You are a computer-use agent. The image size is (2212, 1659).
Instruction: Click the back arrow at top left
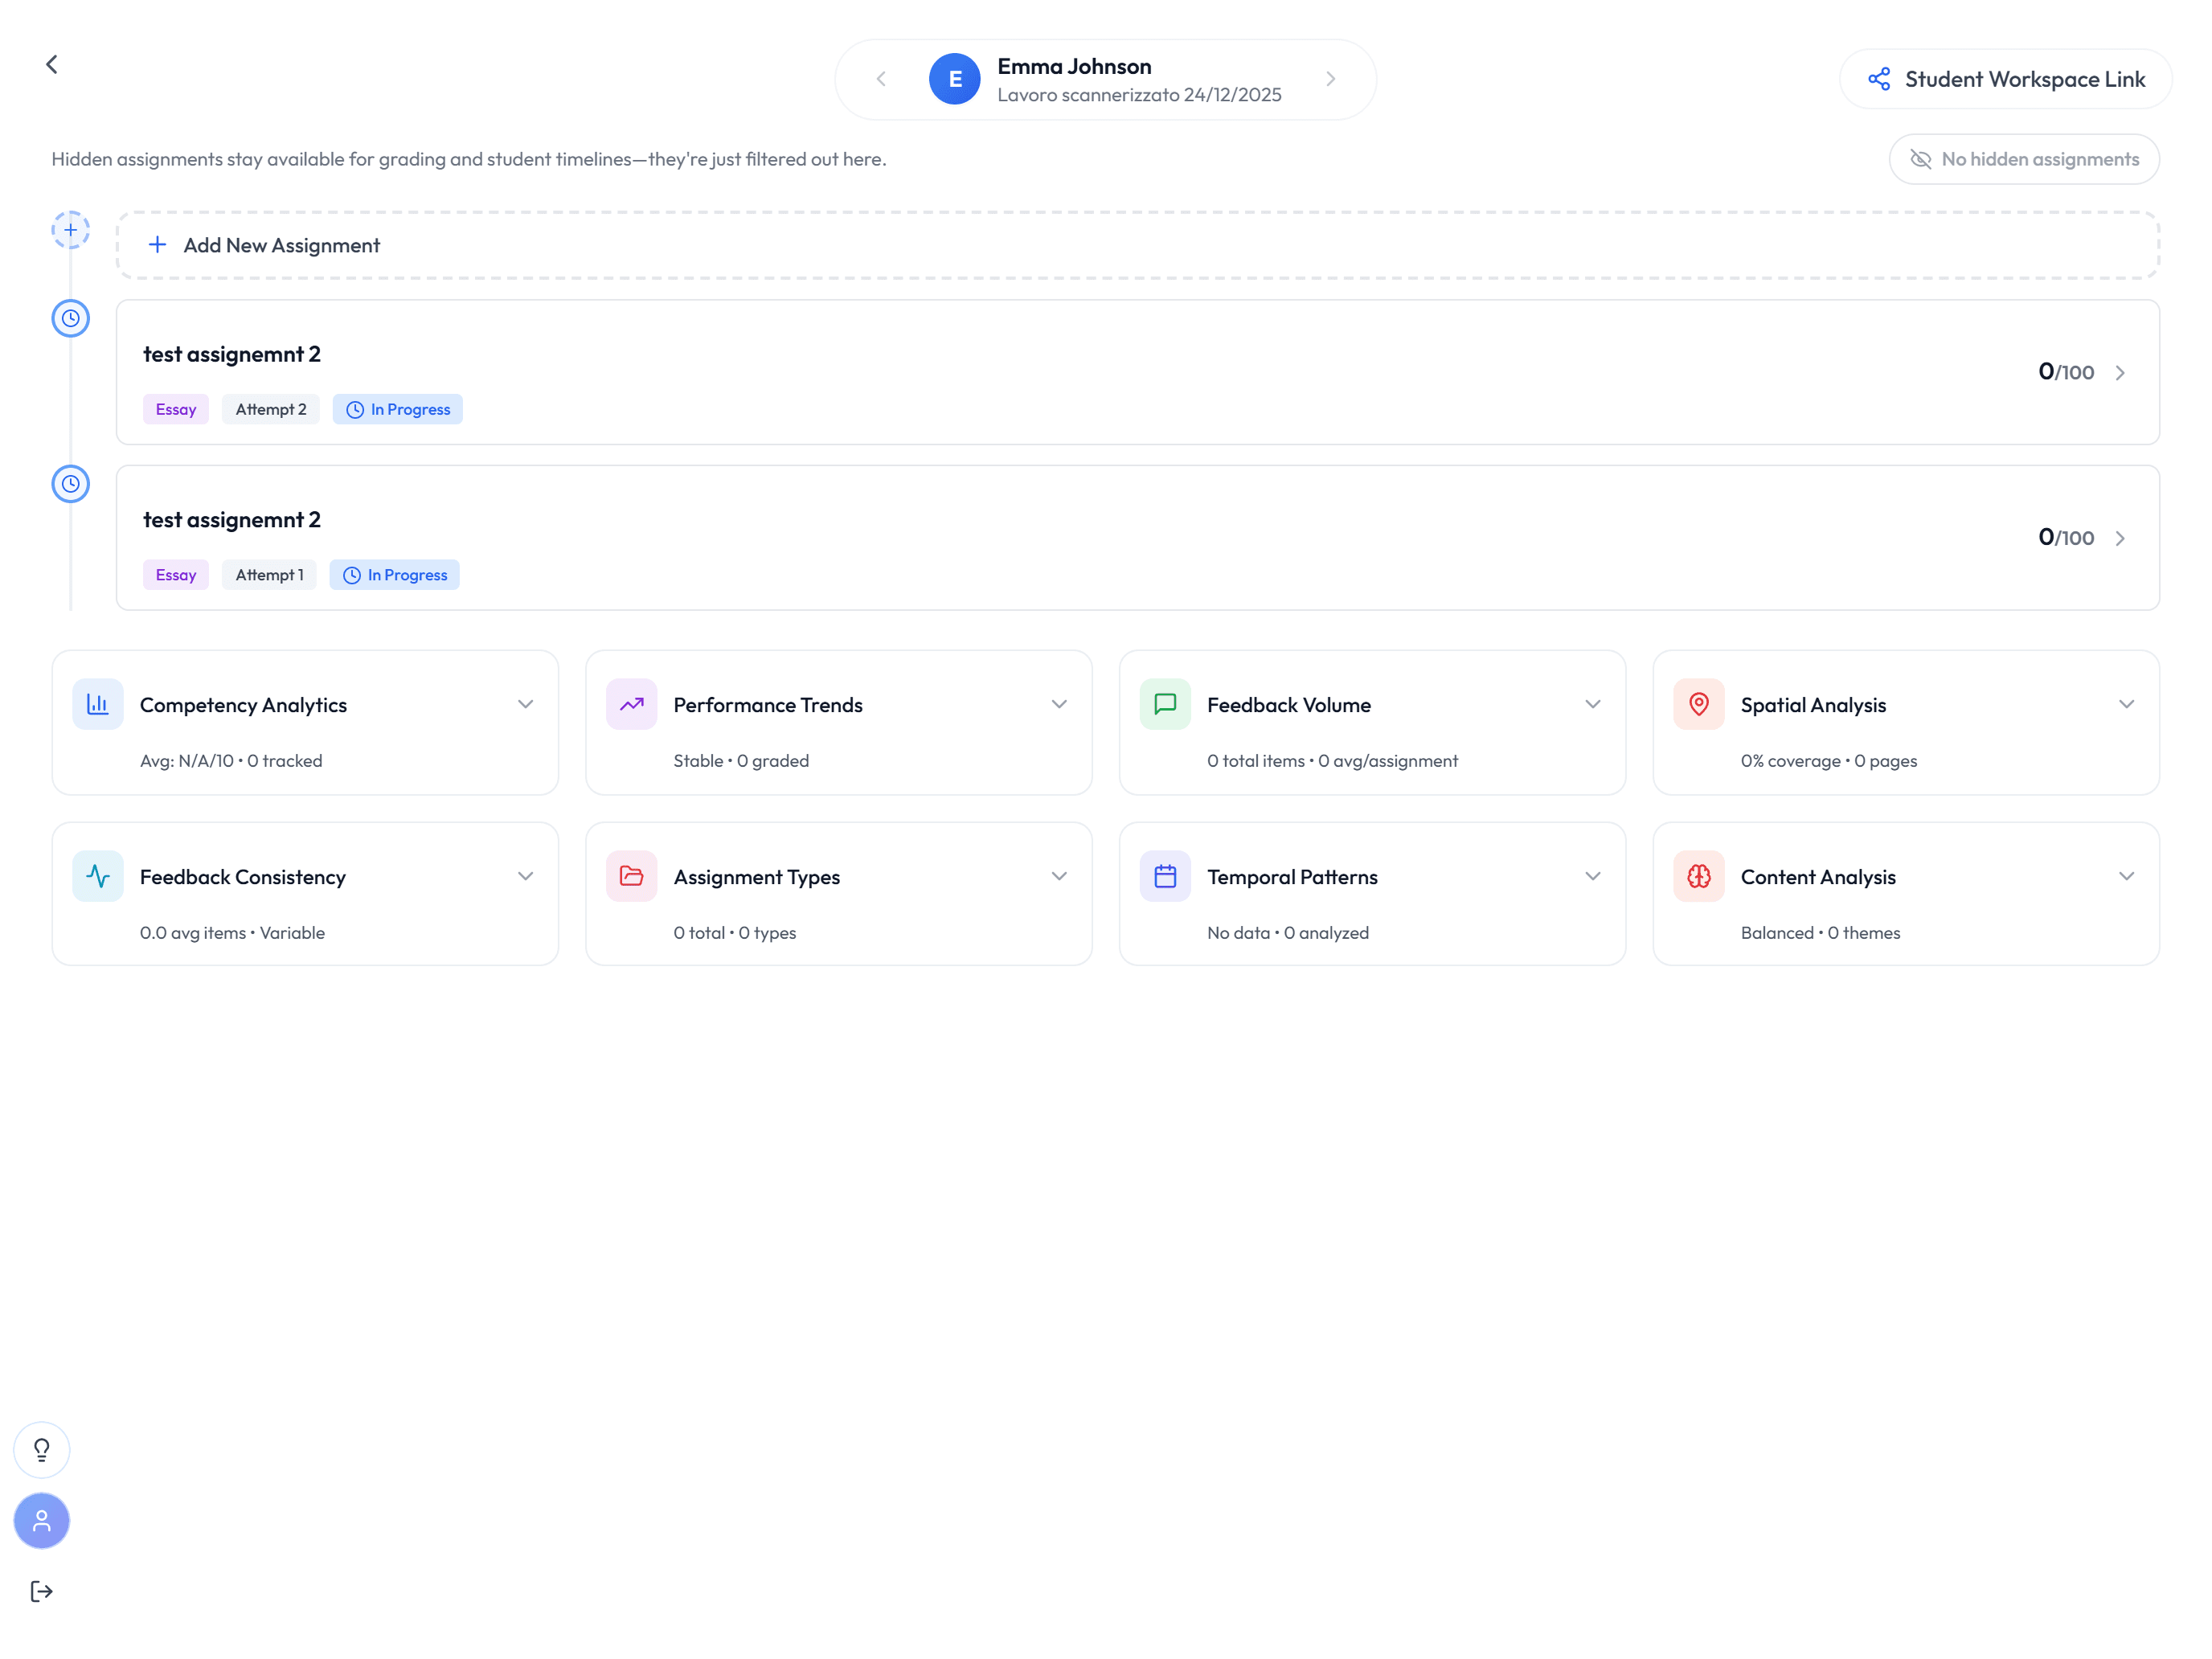pos(51,63)
